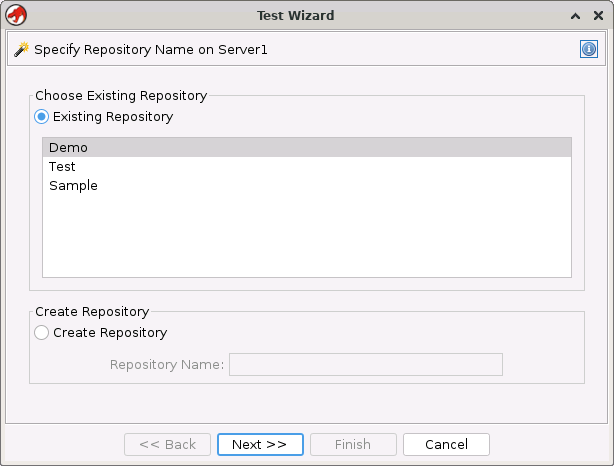Pick the Sample repository from the list

(73, 186)
